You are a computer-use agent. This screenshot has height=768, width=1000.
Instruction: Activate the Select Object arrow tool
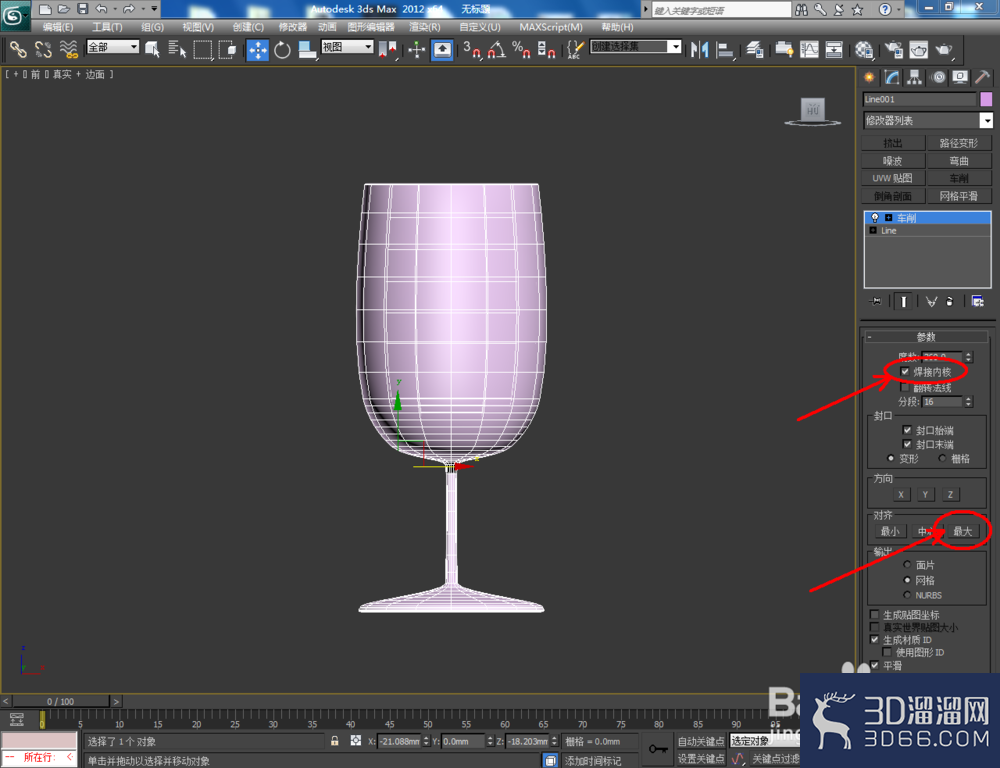tap(152, 49)
